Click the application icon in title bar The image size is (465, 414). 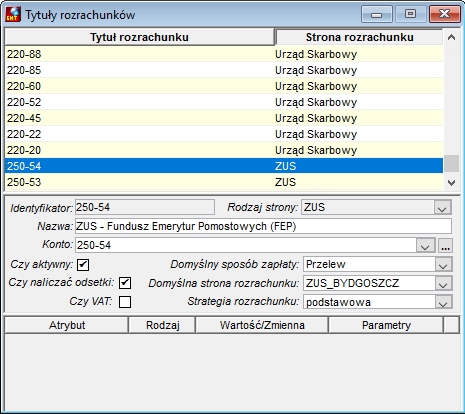coord(13,14)
